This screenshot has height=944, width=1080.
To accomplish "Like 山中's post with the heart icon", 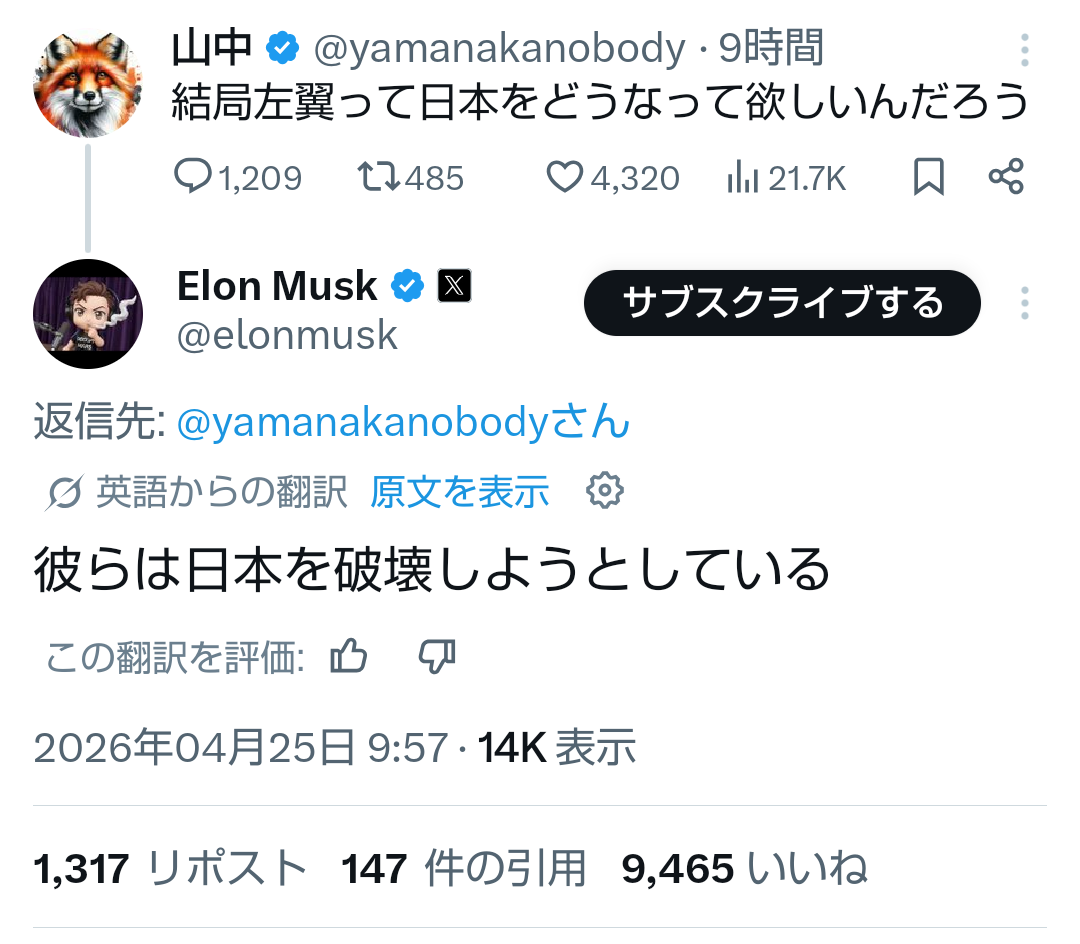I will 564,178.
